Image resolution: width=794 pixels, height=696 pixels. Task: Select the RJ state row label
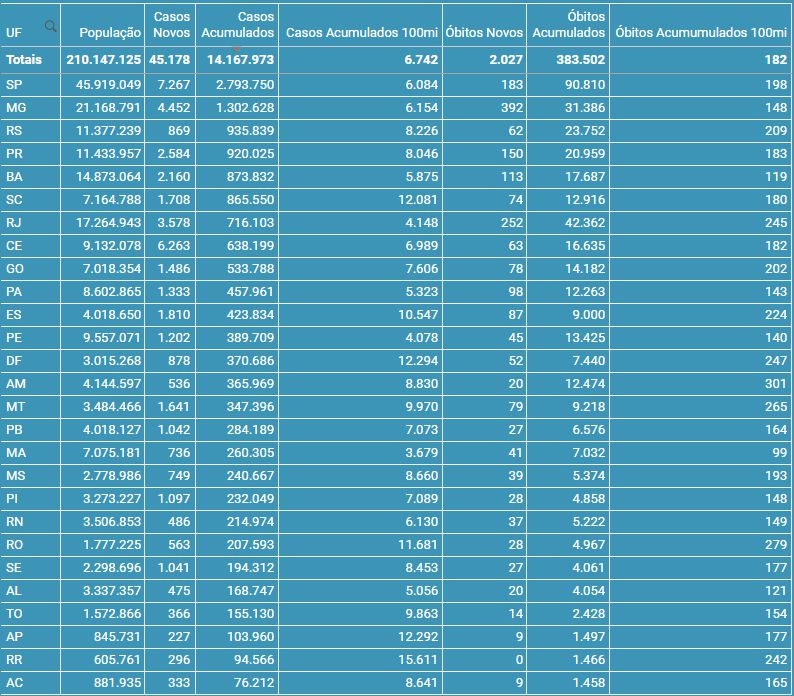point(14,222)
